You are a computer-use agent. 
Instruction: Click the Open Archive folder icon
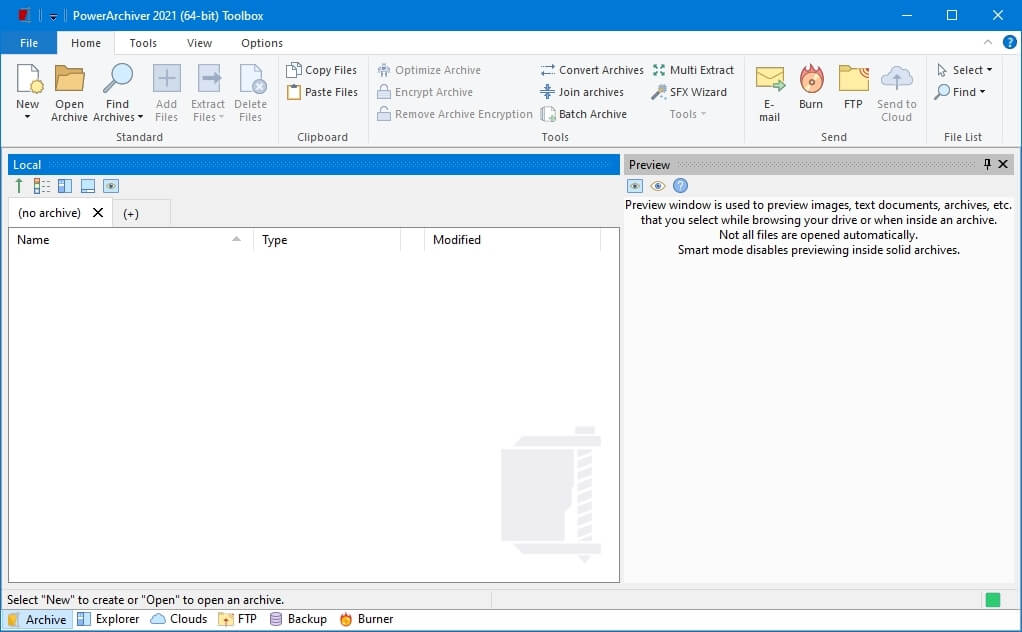[69, 80]
